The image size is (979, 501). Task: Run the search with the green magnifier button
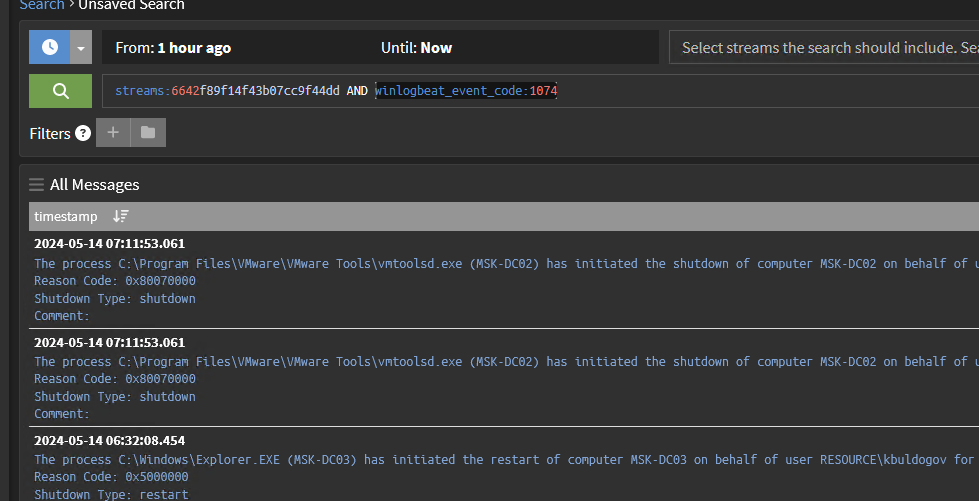(x=61, y=91)
